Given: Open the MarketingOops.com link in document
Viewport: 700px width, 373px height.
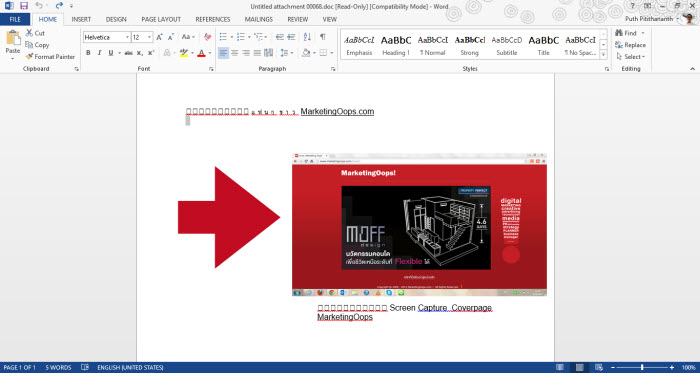Looking at the screenshot, I should [337, 111].
